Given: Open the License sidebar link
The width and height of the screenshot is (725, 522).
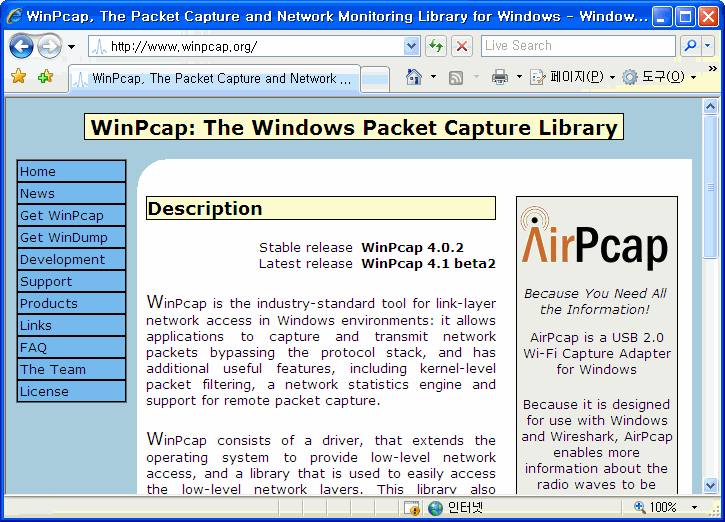Looking at the screenshot, I should (71, 391).
